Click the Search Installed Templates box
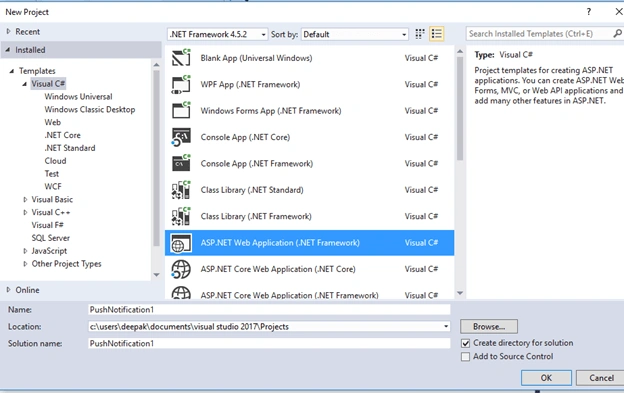Screen dimensions: 624x393 (539, 34)
